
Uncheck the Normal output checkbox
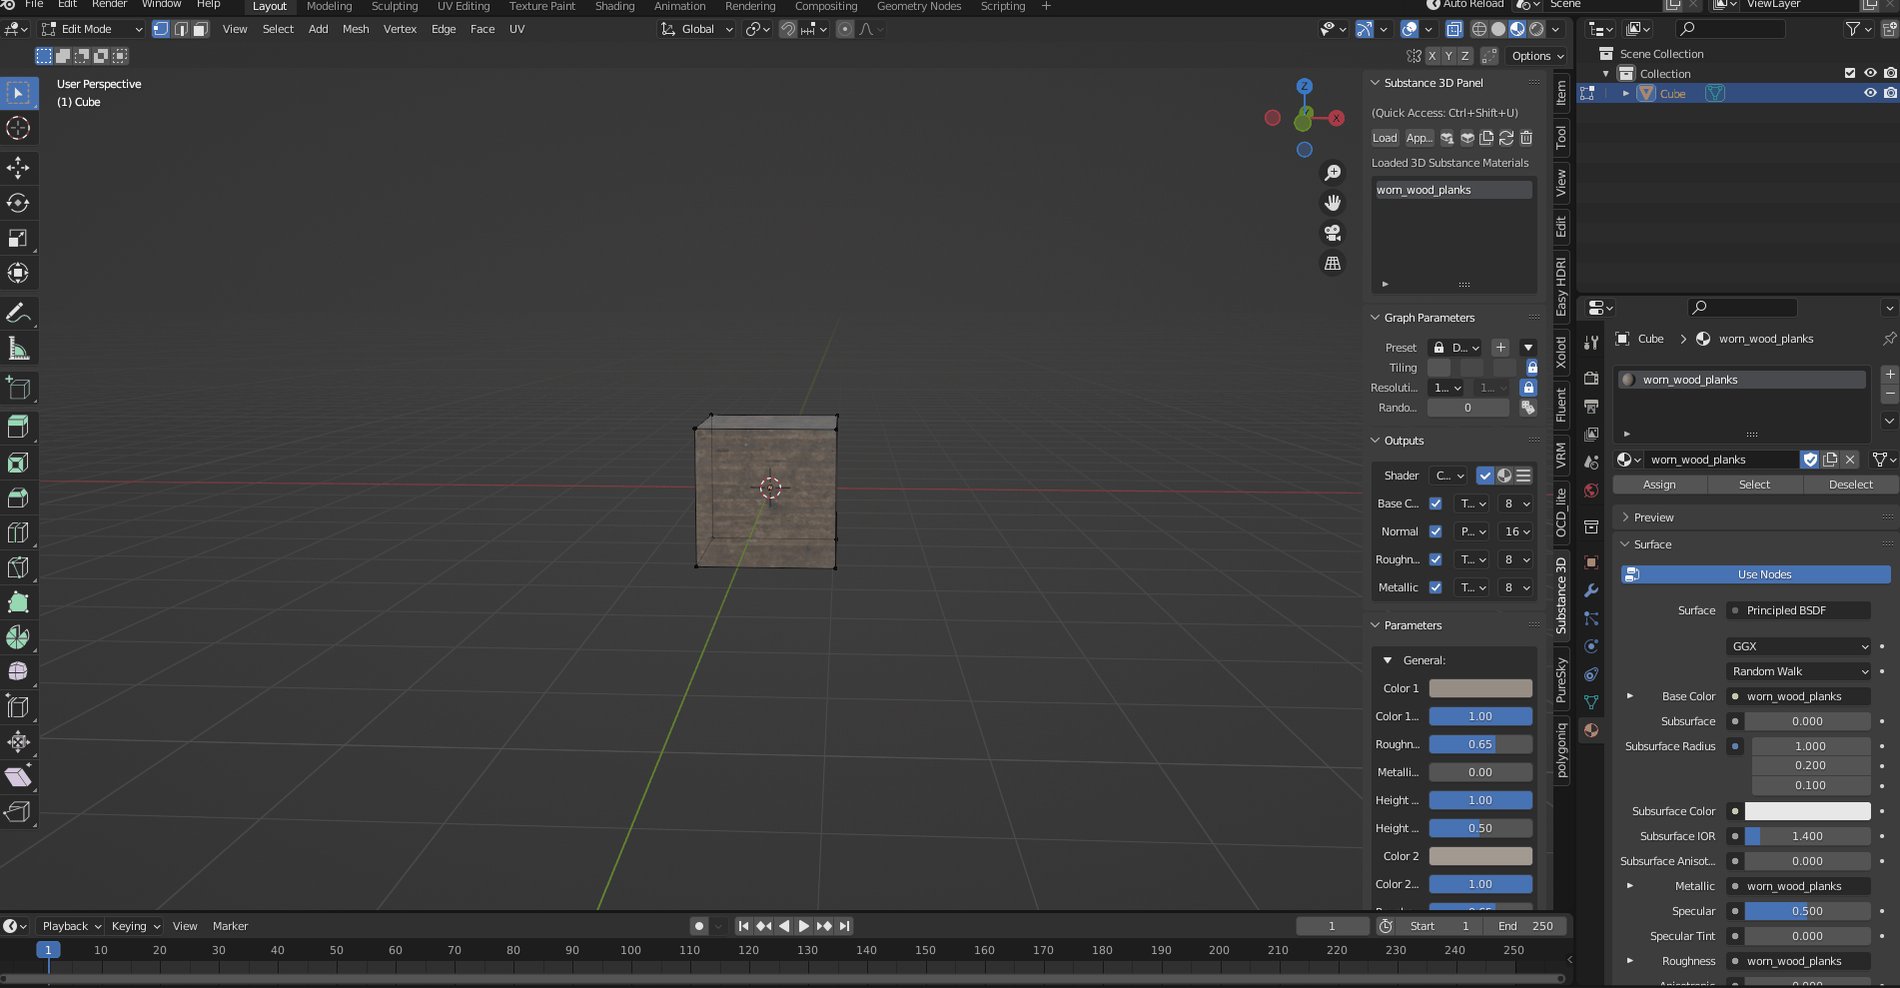(1436, 531)
